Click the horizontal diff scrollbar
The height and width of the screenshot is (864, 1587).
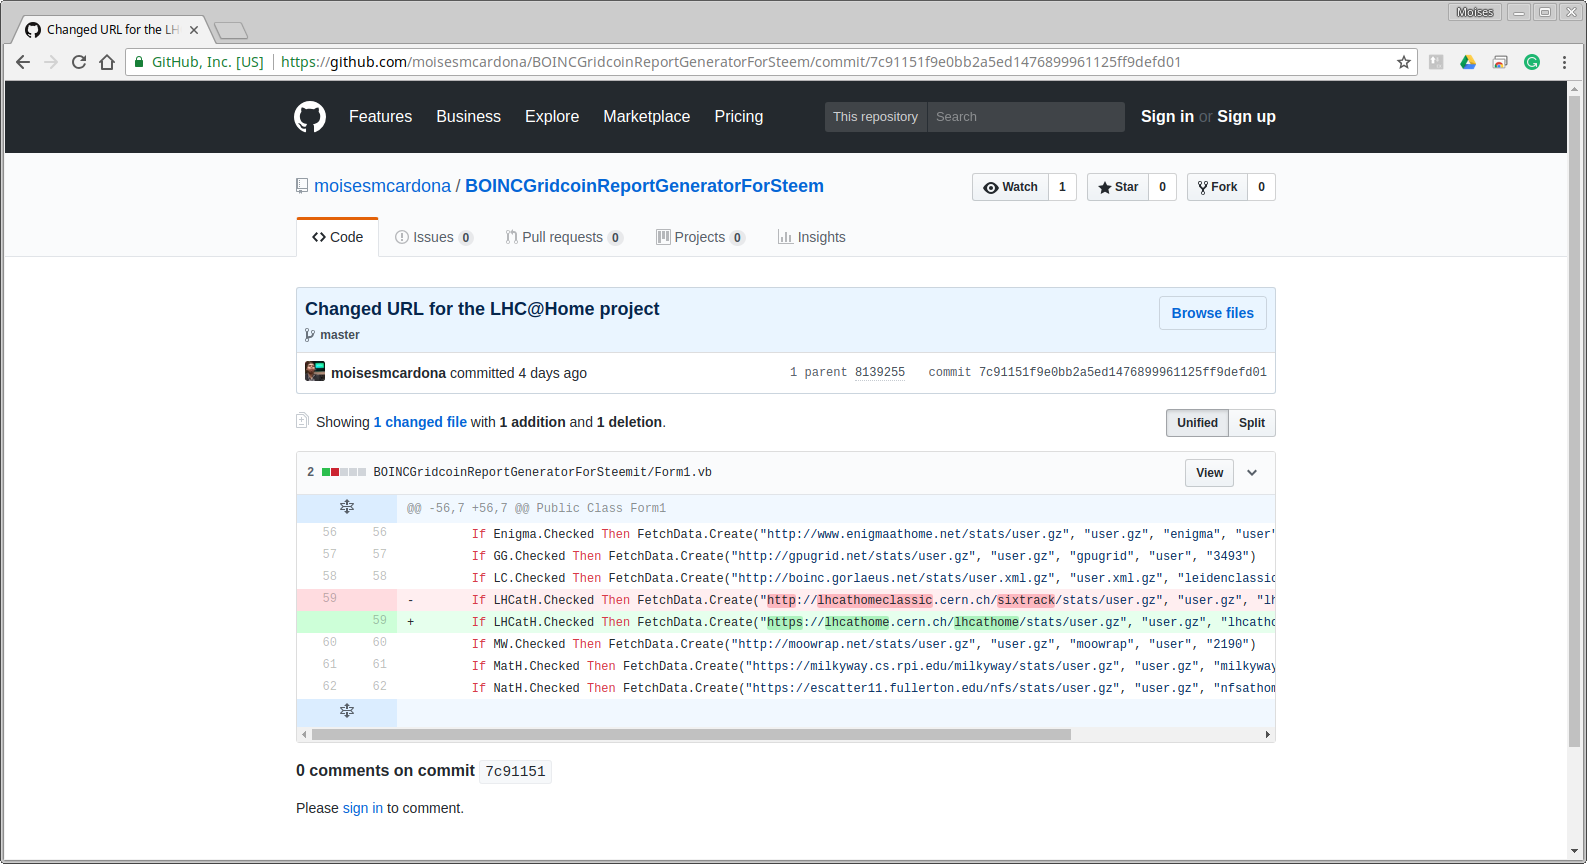click(x=691, y=734)
